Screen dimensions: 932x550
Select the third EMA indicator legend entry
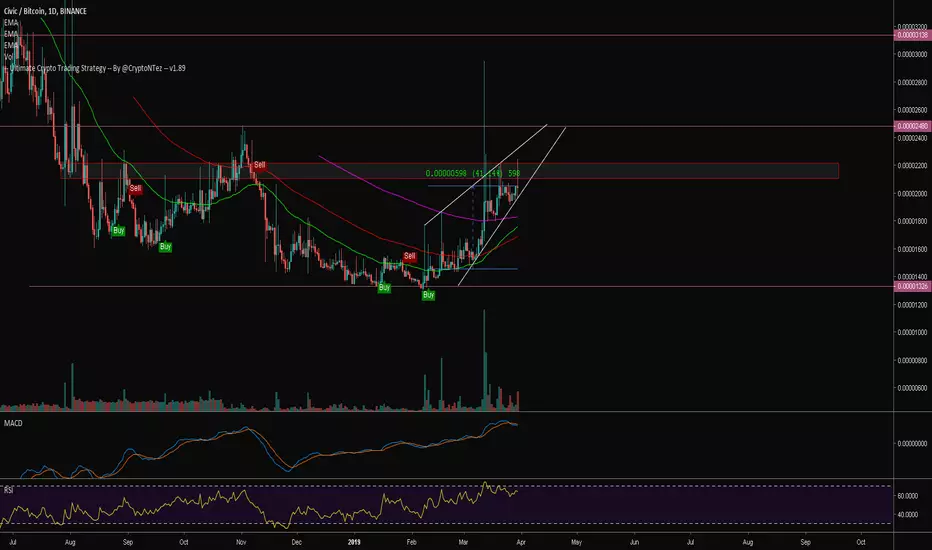(x=11, y=45)
